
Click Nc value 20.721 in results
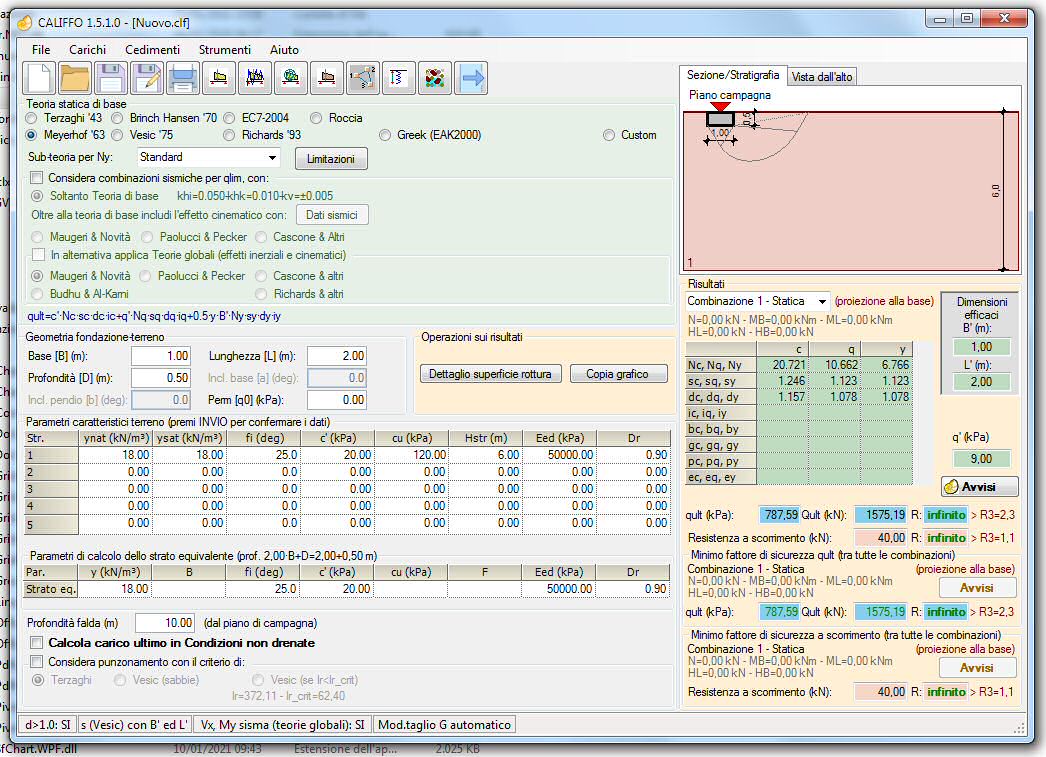click(782, 365)
